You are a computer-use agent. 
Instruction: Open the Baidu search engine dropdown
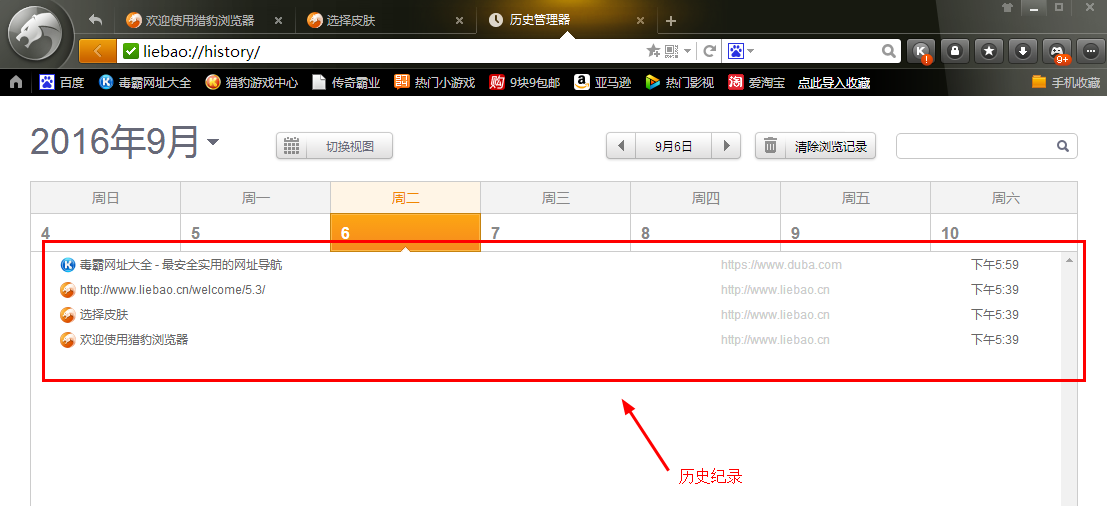coord(741,51)
